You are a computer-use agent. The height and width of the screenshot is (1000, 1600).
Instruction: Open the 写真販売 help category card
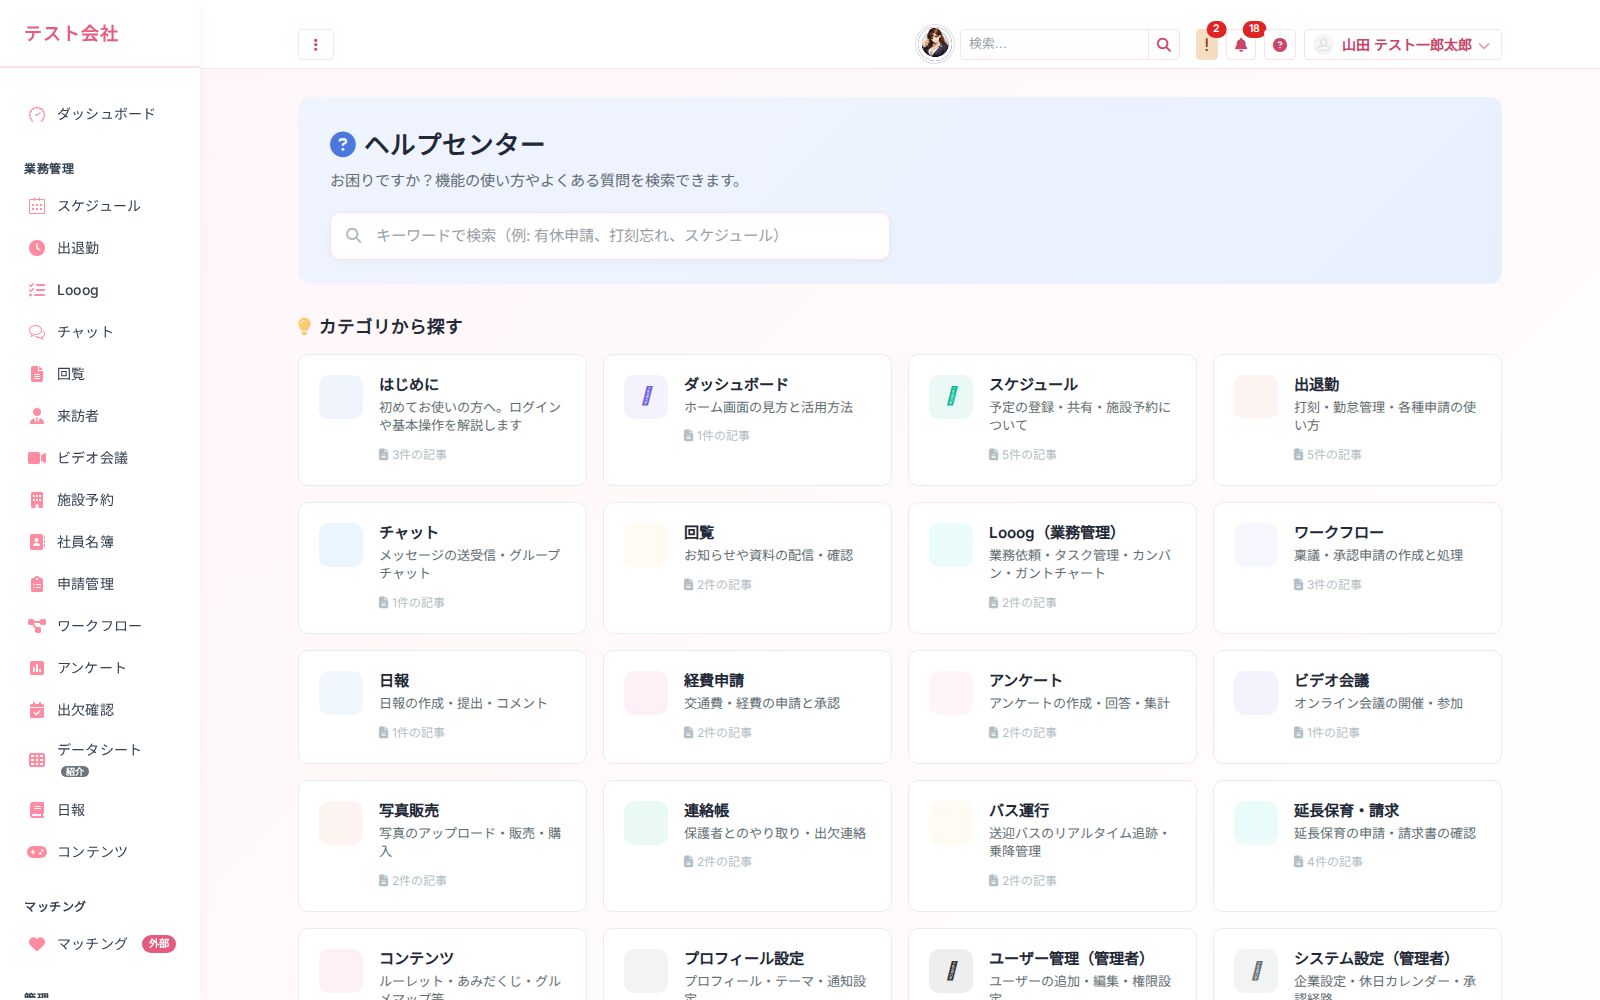coord(442,846)
